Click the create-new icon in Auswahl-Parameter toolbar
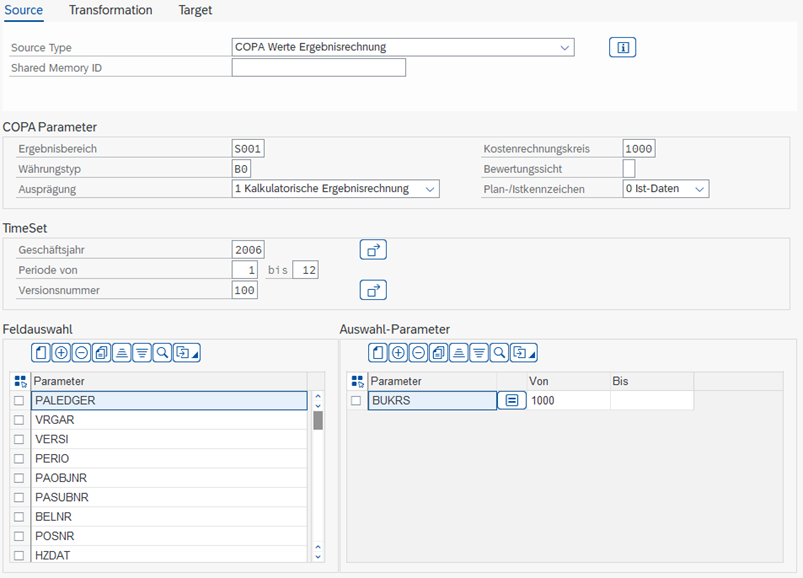Image resolution: width=803 pixels, height=578 pixels. (378, 353)
